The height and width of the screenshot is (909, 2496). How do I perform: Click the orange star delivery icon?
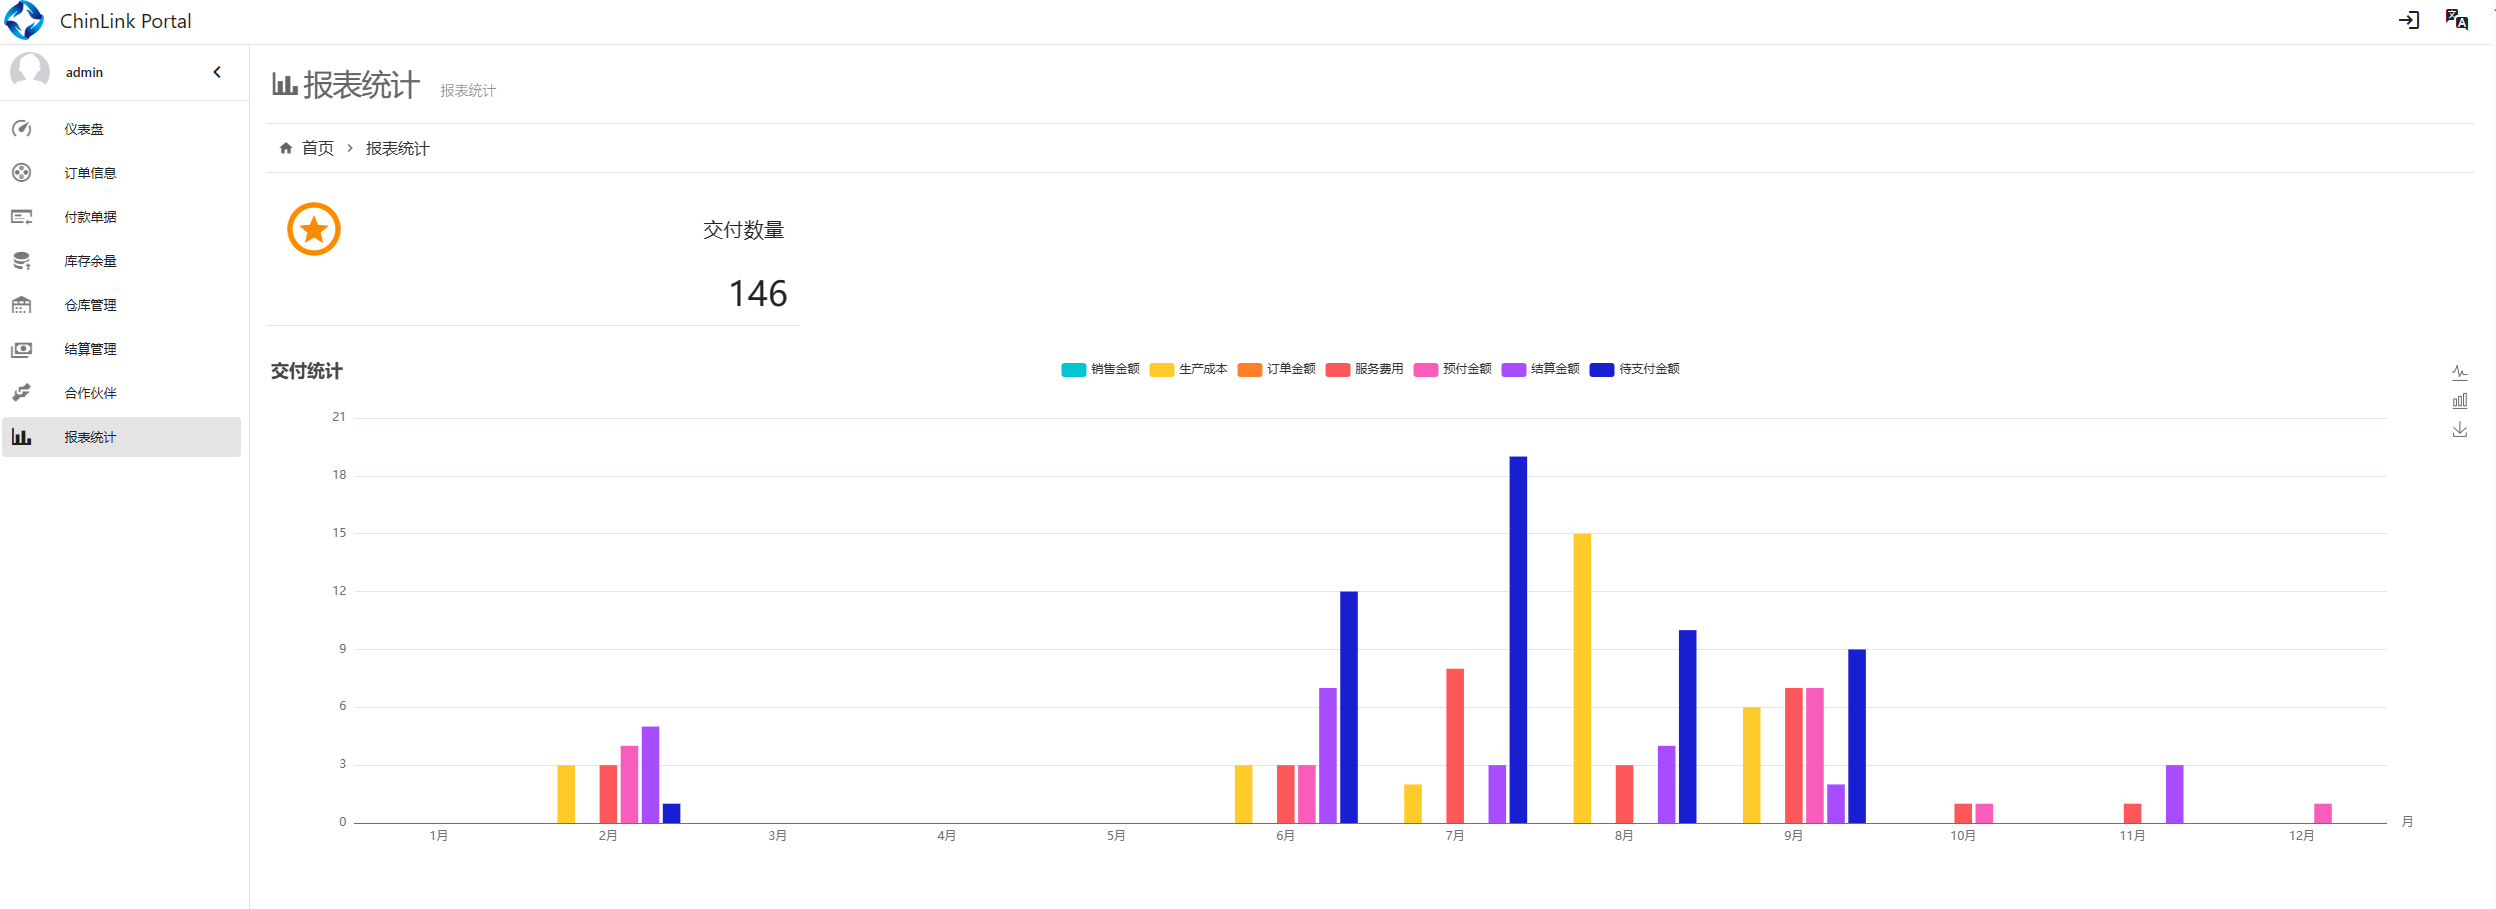click(314, 230)
